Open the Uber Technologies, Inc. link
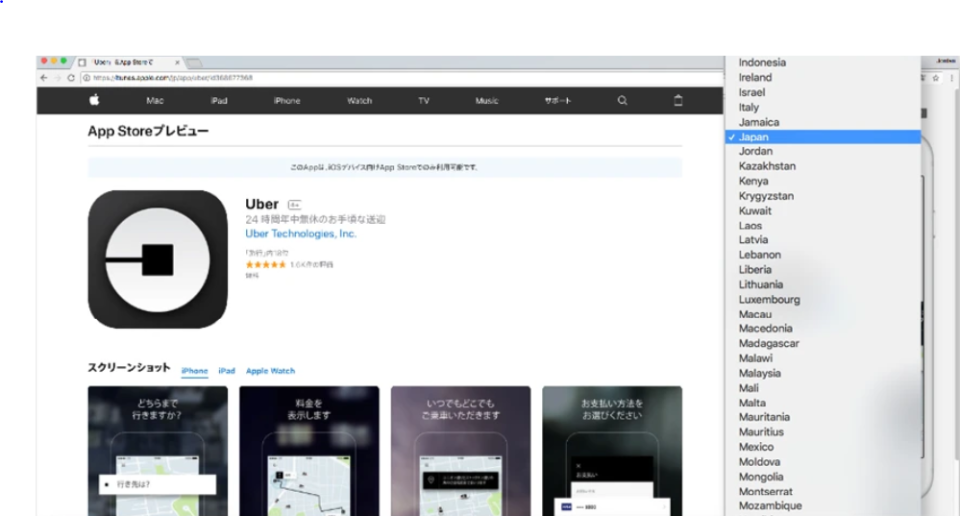960x516 pixels. pyautogui.click(x=301, y=234)
